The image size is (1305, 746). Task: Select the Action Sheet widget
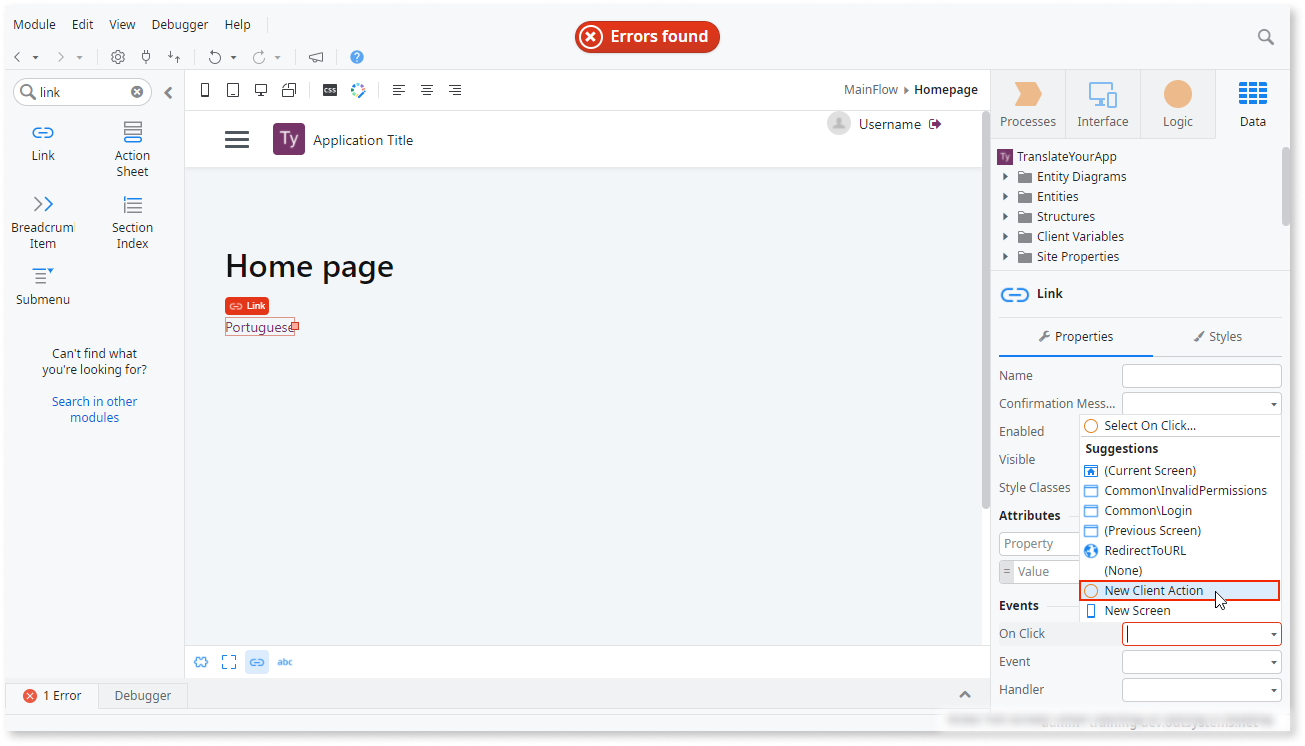tap(131, 147)
